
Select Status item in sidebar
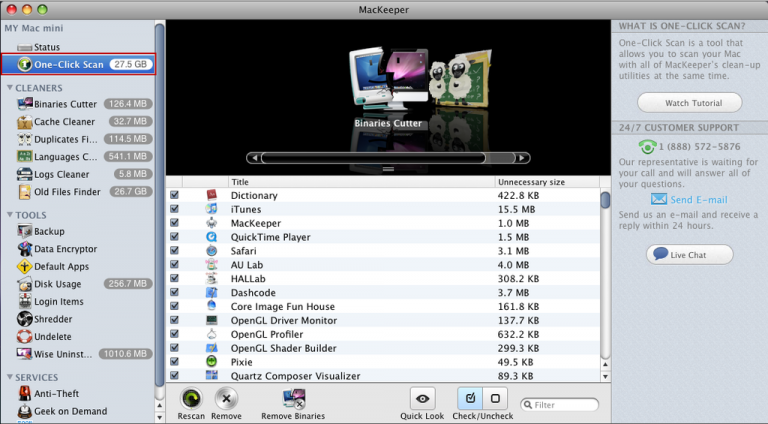coord(46,47)
